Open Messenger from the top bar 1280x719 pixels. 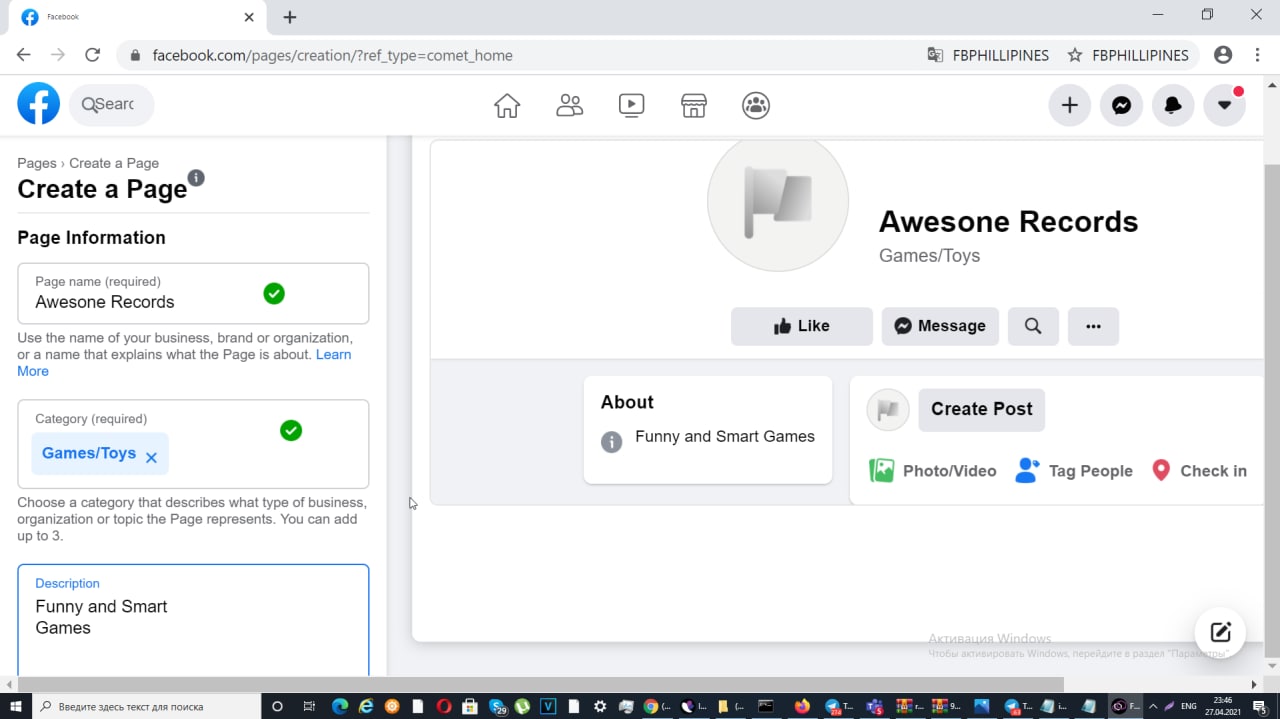tap(1121, 105)
